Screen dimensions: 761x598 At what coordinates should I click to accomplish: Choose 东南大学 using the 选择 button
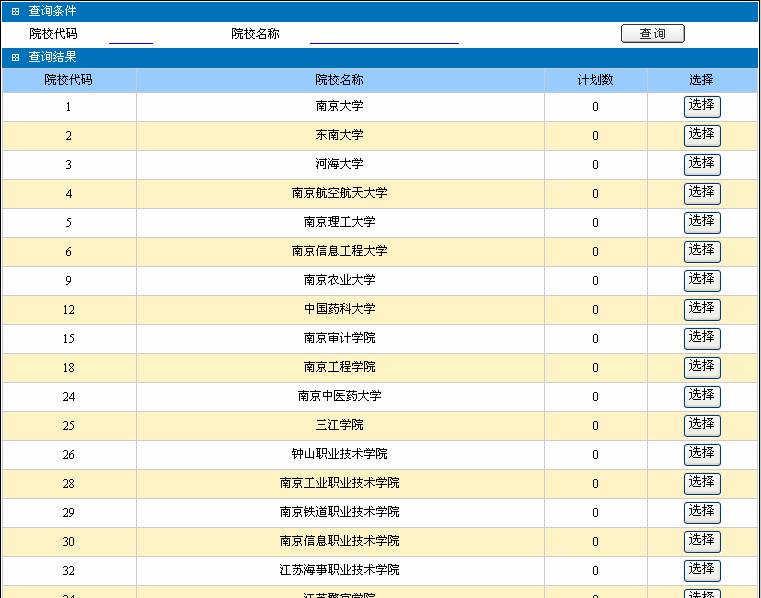pyautogui.click(x=701, y=135)
